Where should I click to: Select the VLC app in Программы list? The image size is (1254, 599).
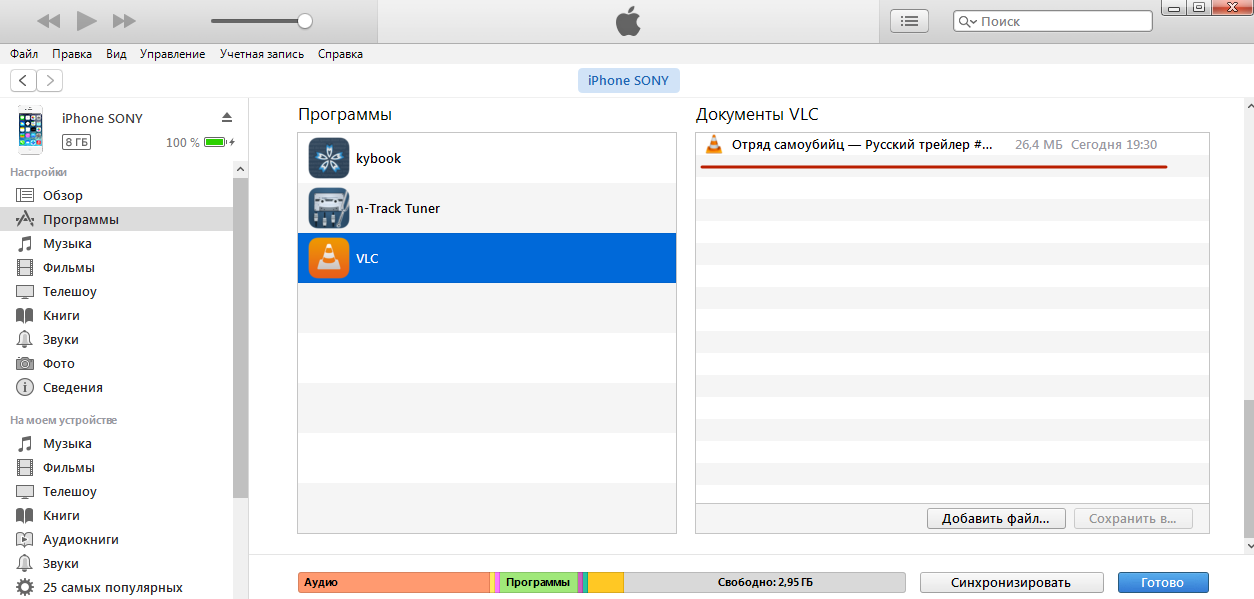coord(487,258)
